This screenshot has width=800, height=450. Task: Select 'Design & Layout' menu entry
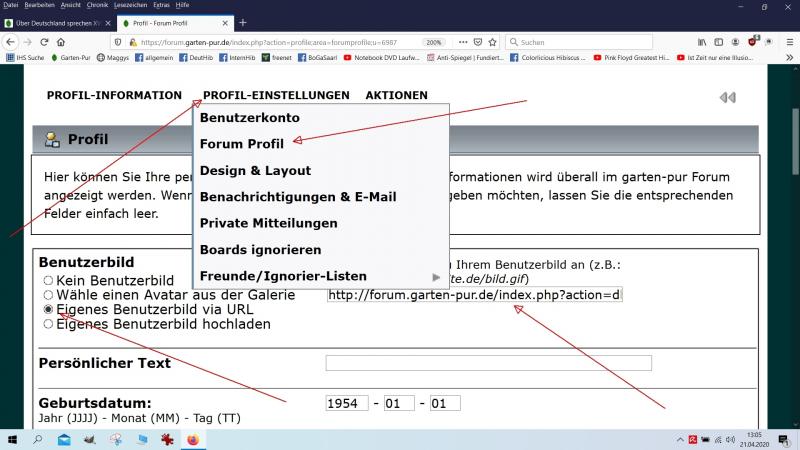click(x=255, y=171)
